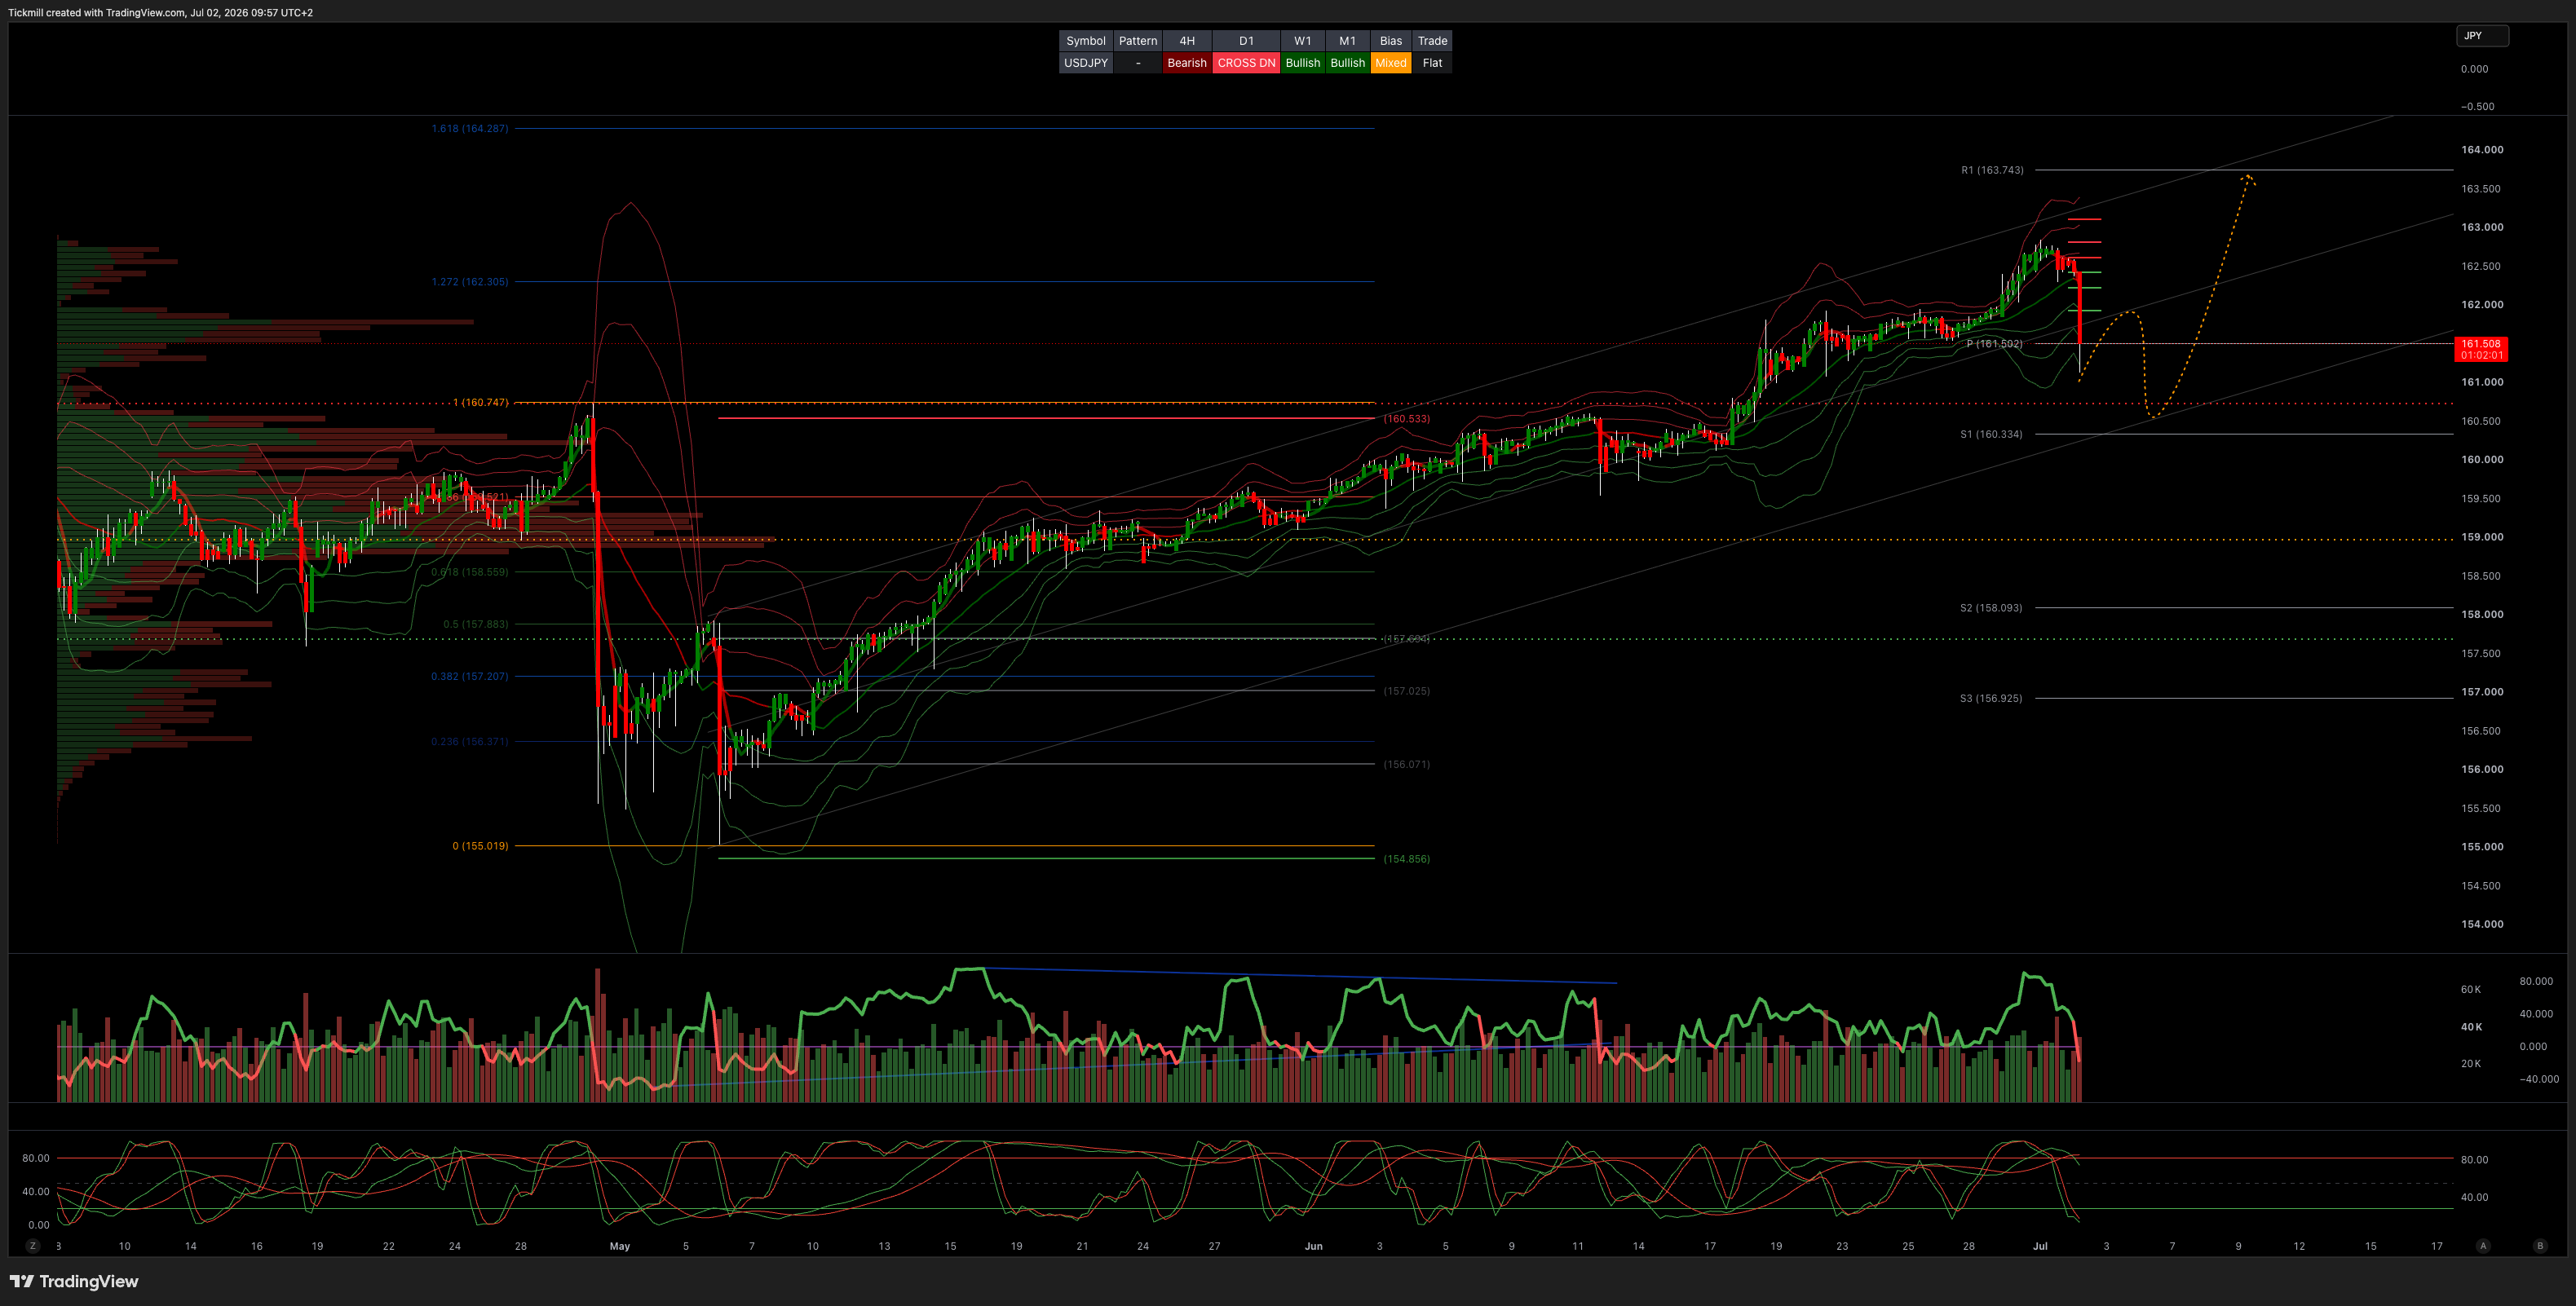The width and height of the screenshot is (2576, 1306).
Task: Toggle the A auto-scale button
Action: coord(2483,1246)
